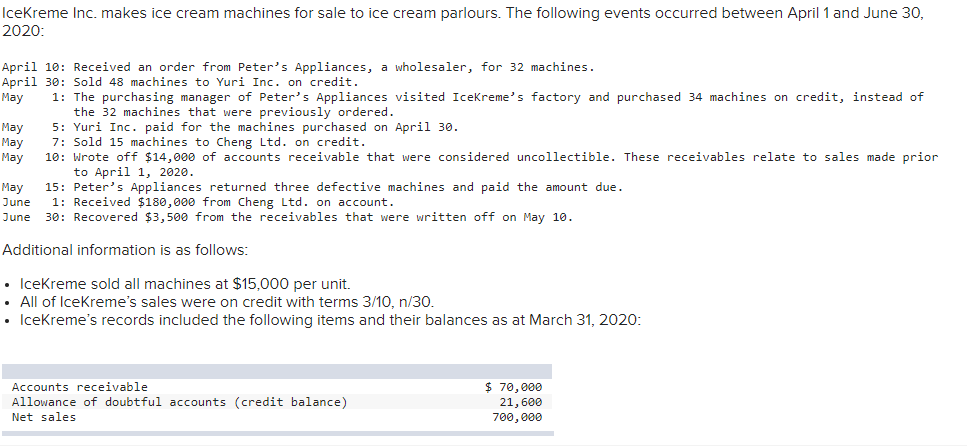Image resolution: width=967 pixels, height=448 pixels.
Task: Select the June 30 recovered $3,500 line
Action: [x=287, y=217]
